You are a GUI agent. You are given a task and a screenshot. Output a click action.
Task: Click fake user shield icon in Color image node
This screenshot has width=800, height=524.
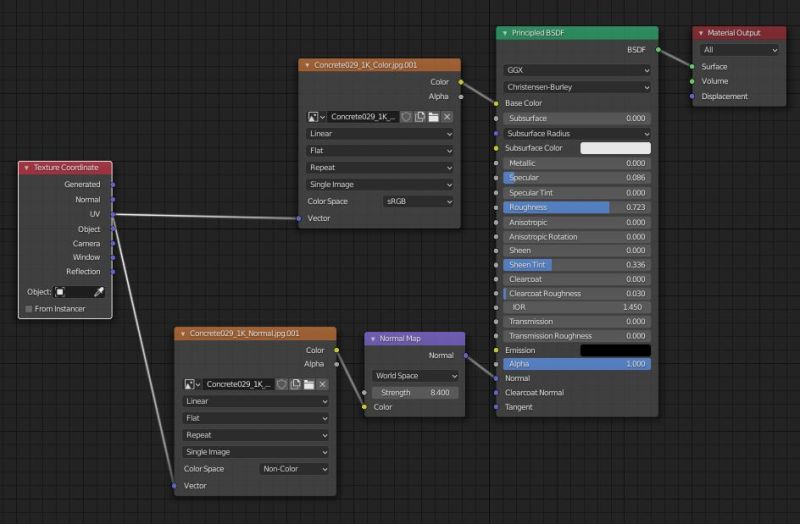click(x=406, y=117)
